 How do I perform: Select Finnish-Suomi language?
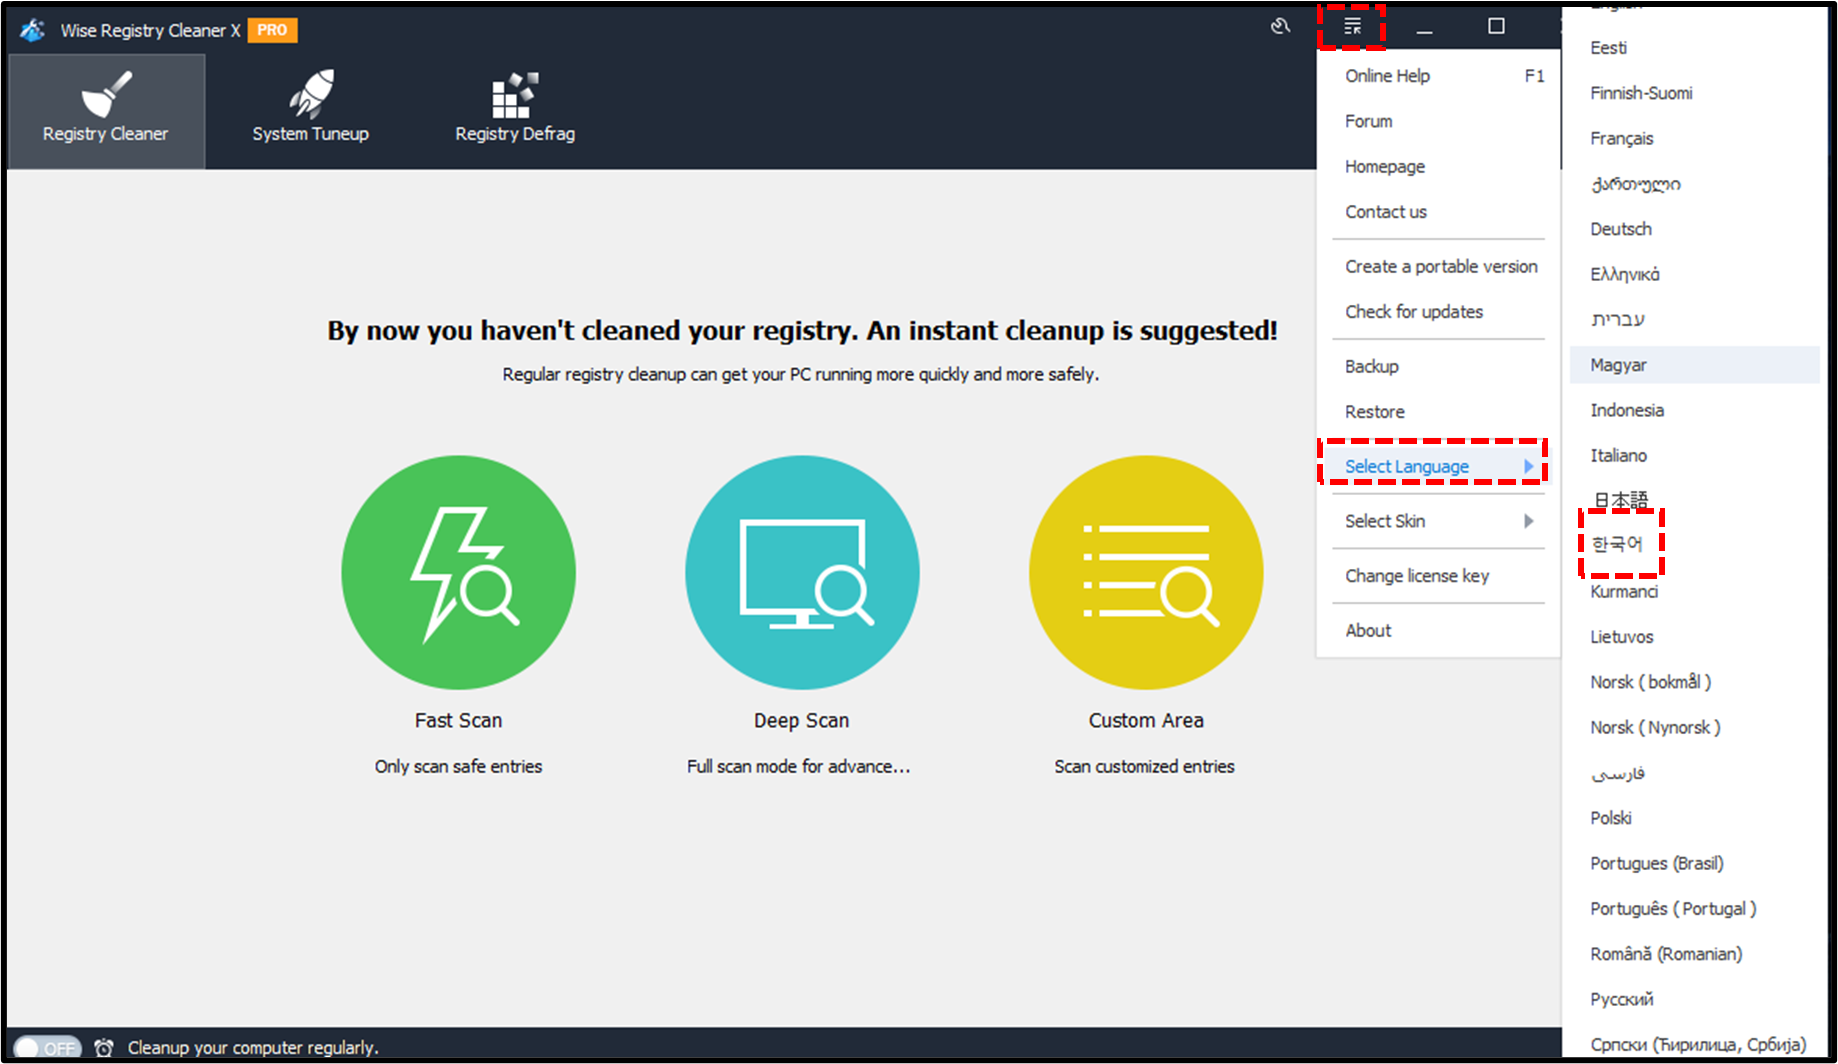coord(1694,93)
